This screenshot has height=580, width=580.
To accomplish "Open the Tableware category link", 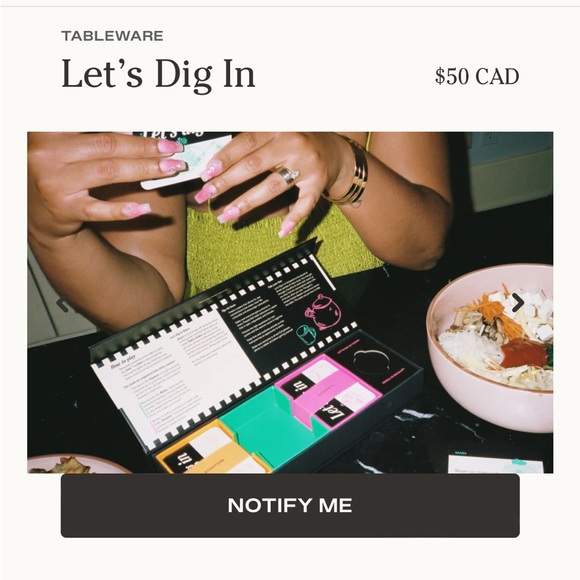I will [112, 36].
